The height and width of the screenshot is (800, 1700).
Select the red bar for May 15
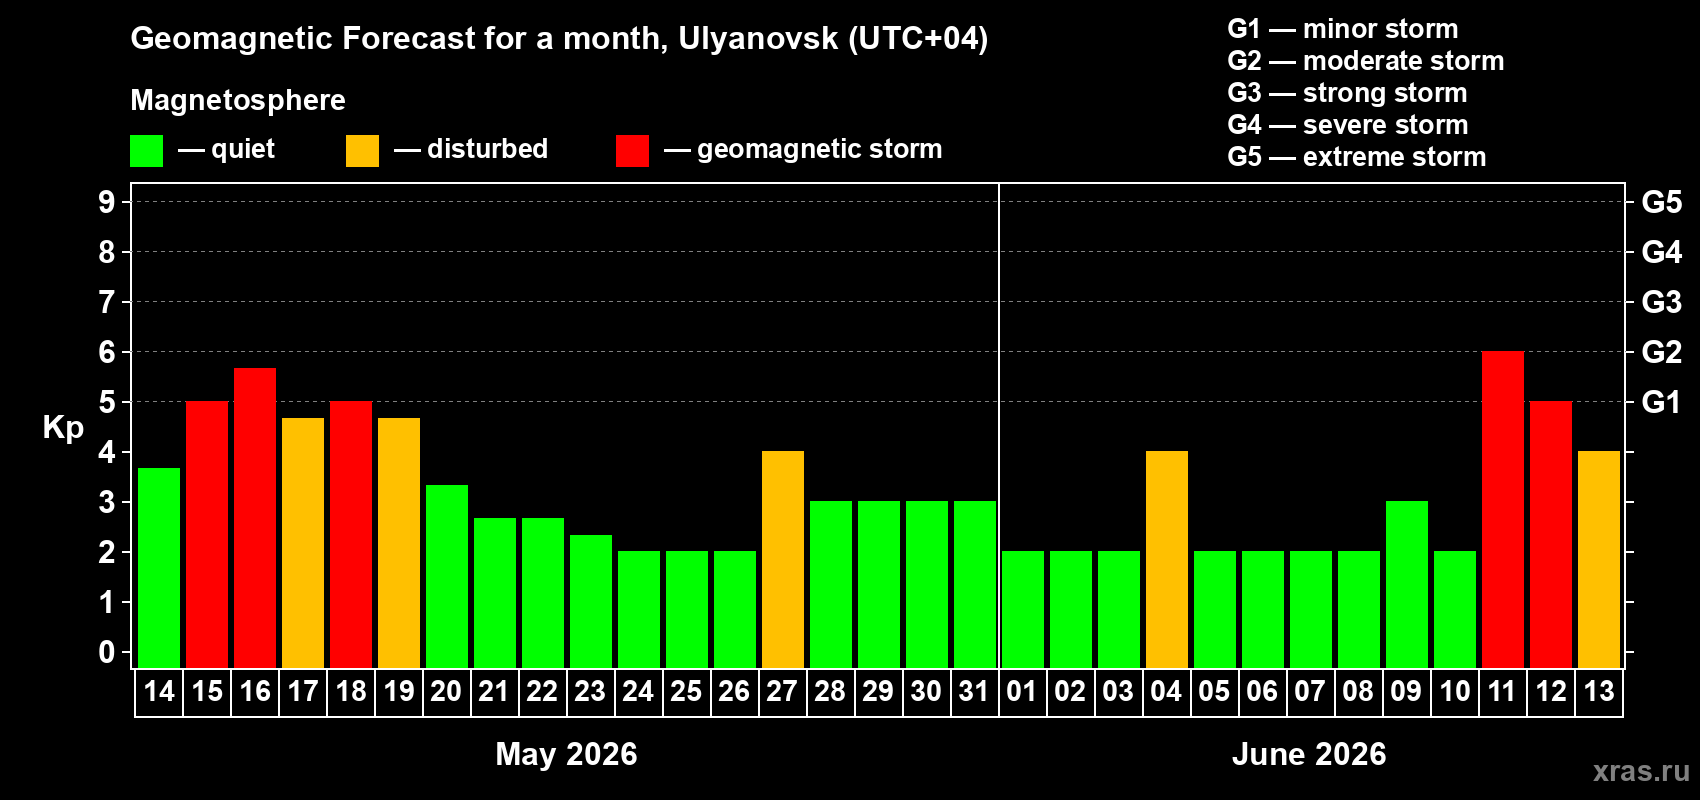coord(207,535)
